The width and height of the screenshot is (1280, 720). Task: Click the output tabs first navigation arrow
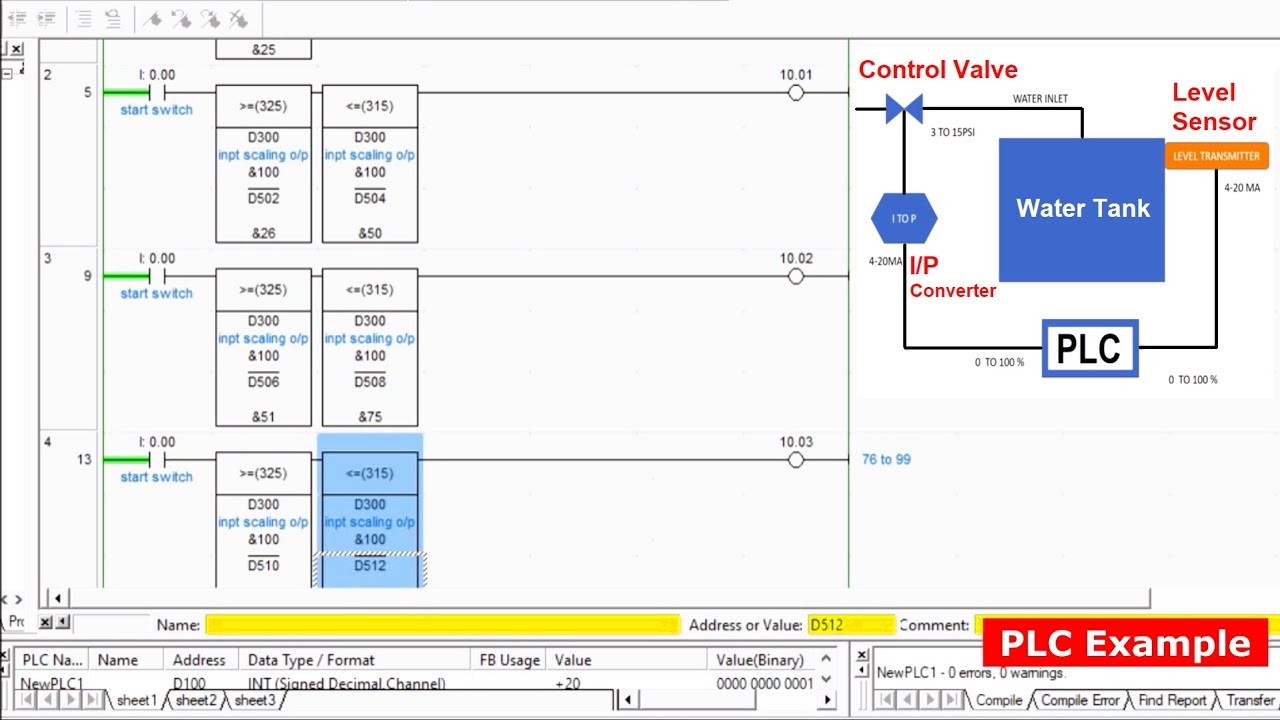[x=886, y=700]
